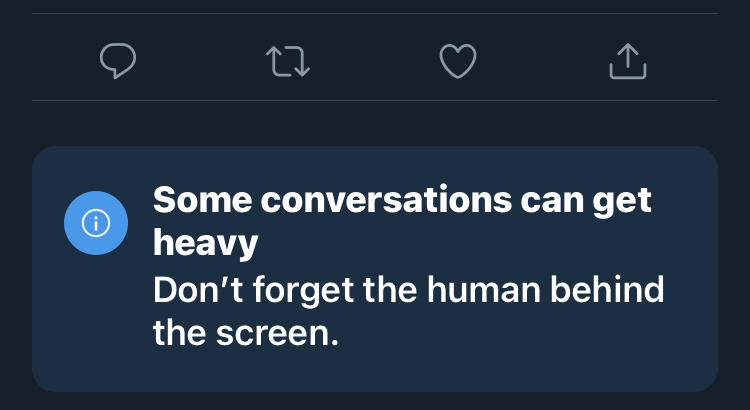Image resolution: width=750 pixels, height=410 pixels.
Task: Tap the conversation notice banner card background
Action: [x=375, y=269]
